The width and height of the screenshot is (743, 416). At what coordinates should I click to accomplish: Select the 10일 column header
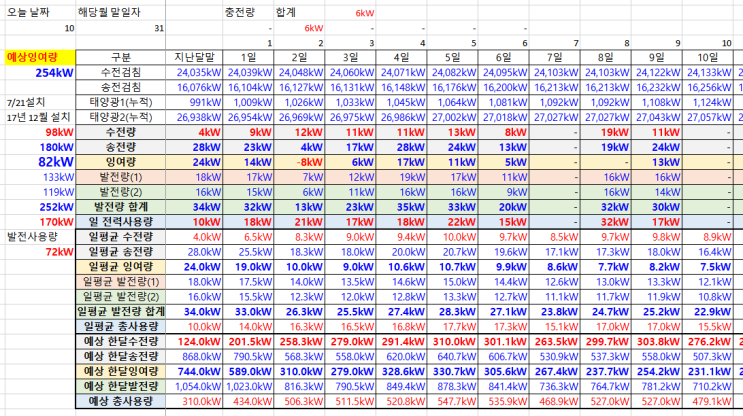pos(707,57)
